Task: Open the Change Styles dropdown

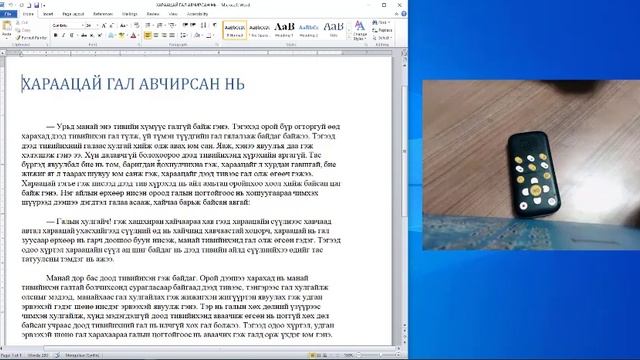Action: 360,30
